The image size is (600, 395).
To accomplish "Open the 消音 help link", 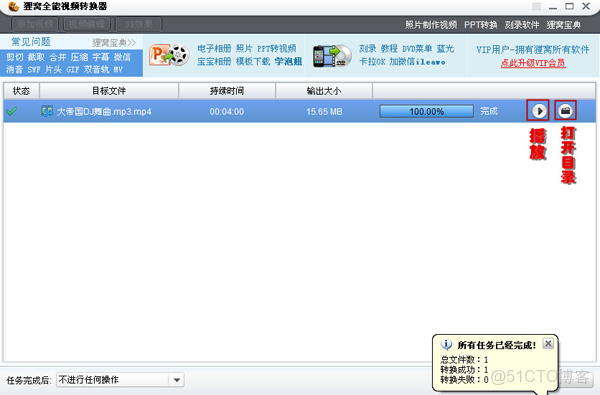I will point(15,70).
